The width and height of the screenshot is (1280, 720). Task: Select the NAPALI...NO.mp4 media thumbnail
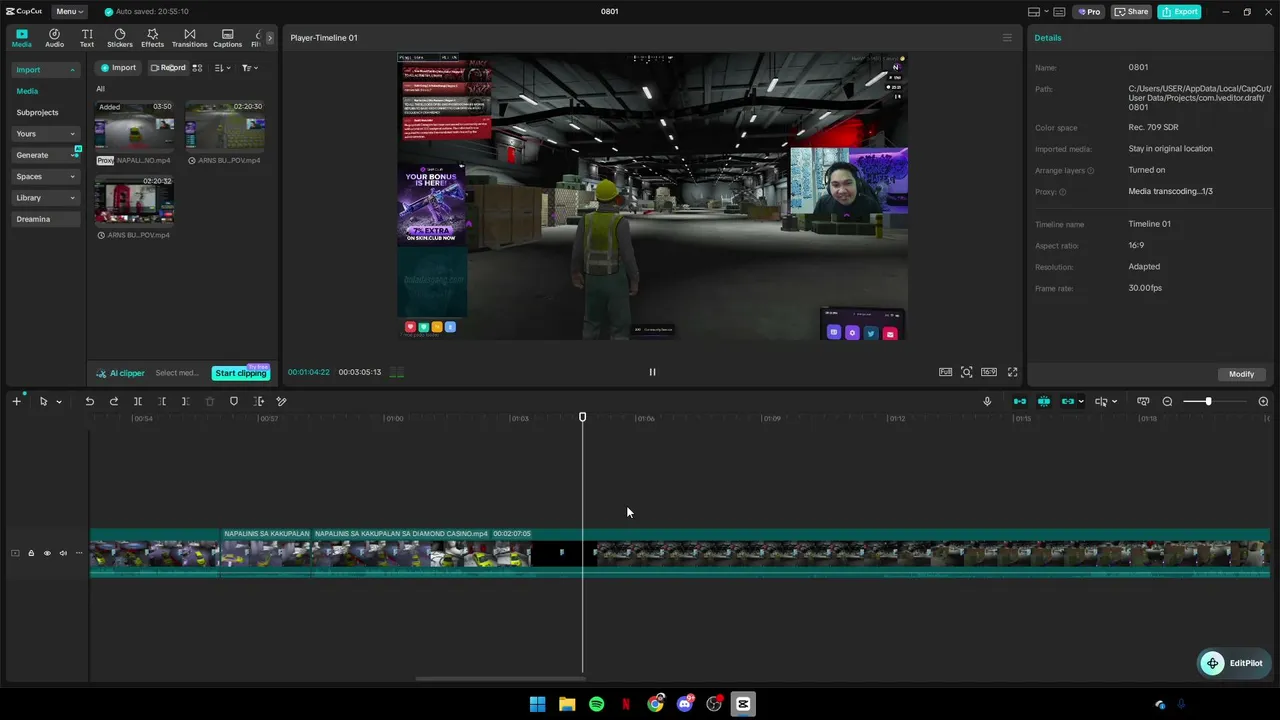click(x=134, y=127)
